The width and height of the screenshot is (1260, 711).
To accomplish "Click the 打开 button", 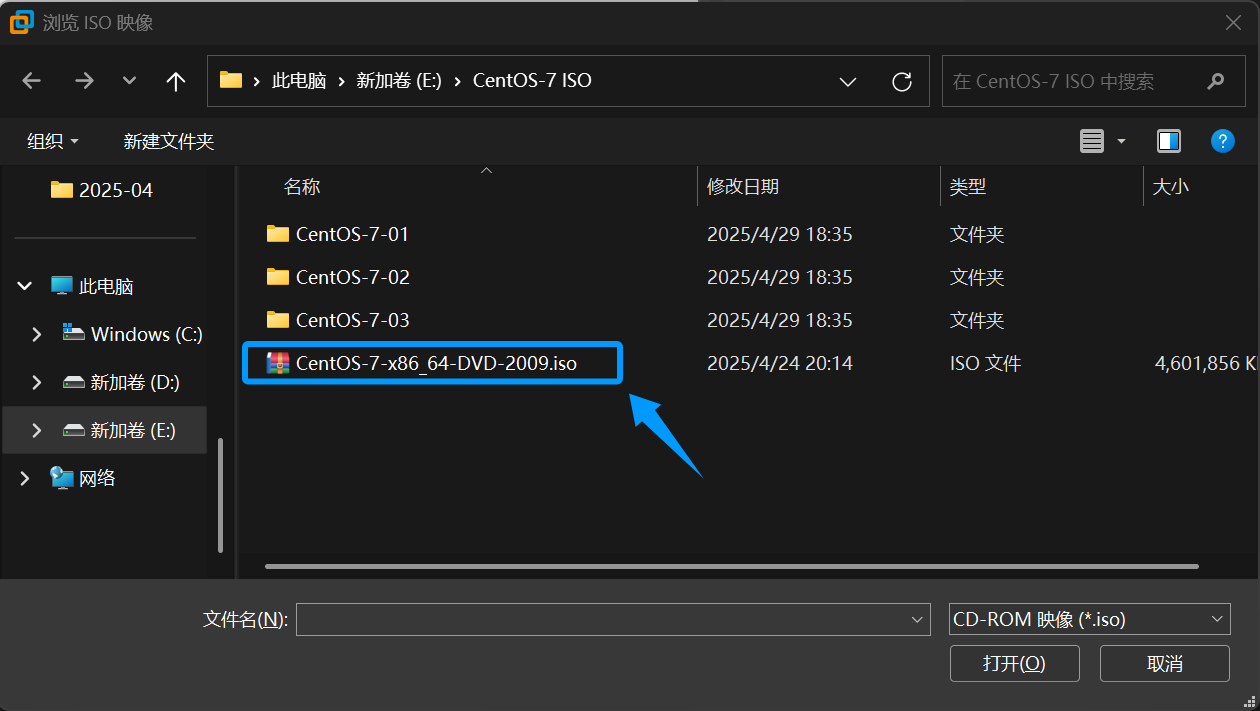I will pos(1014,664).
